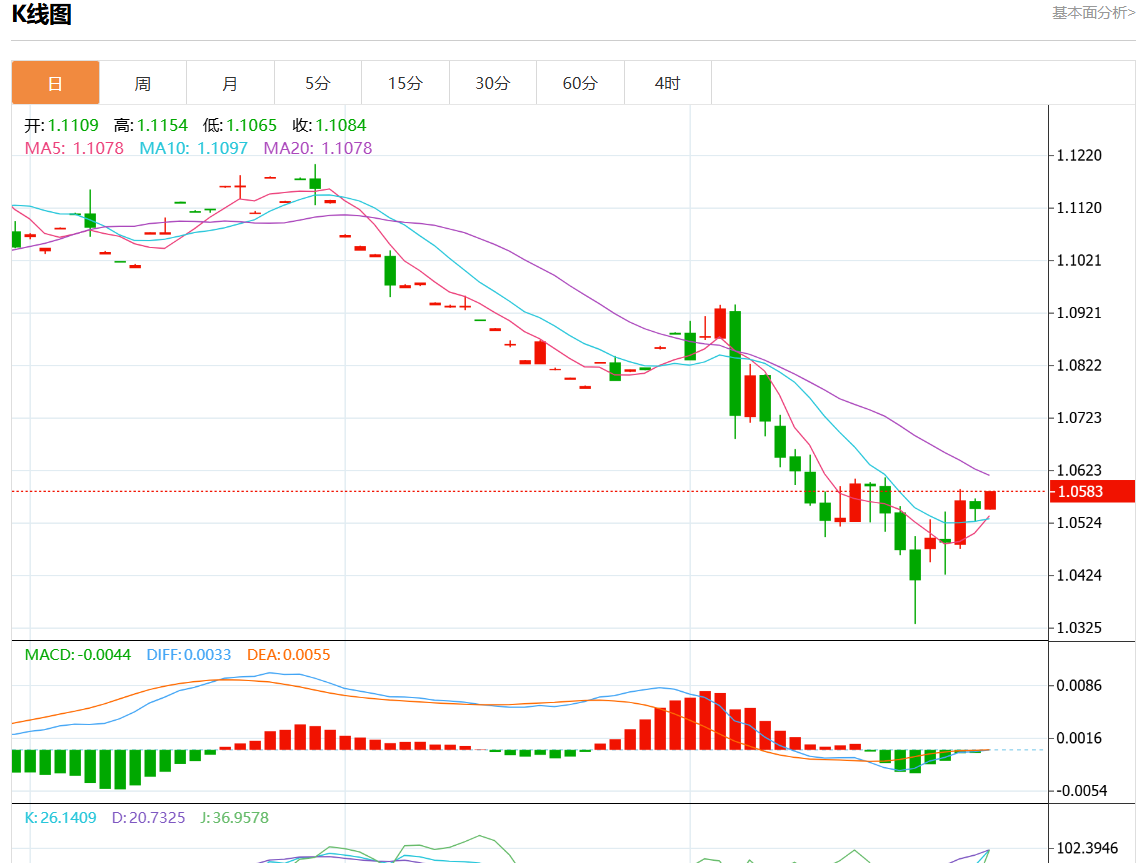Click the MA10 indicator label
The height and width of the screenshot is (863, 1146).
click(193, 148)
